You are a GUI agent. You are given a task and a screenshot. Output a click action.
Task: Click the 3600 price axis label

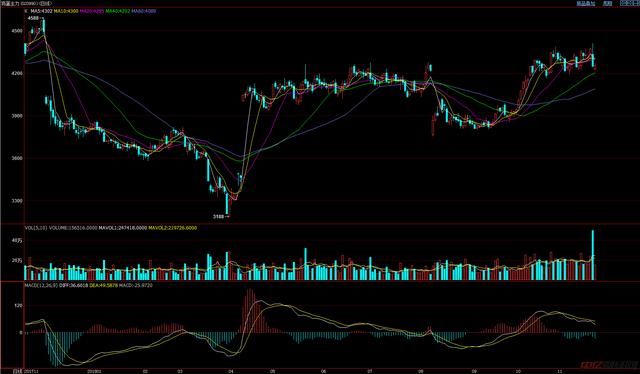(18, 158)
